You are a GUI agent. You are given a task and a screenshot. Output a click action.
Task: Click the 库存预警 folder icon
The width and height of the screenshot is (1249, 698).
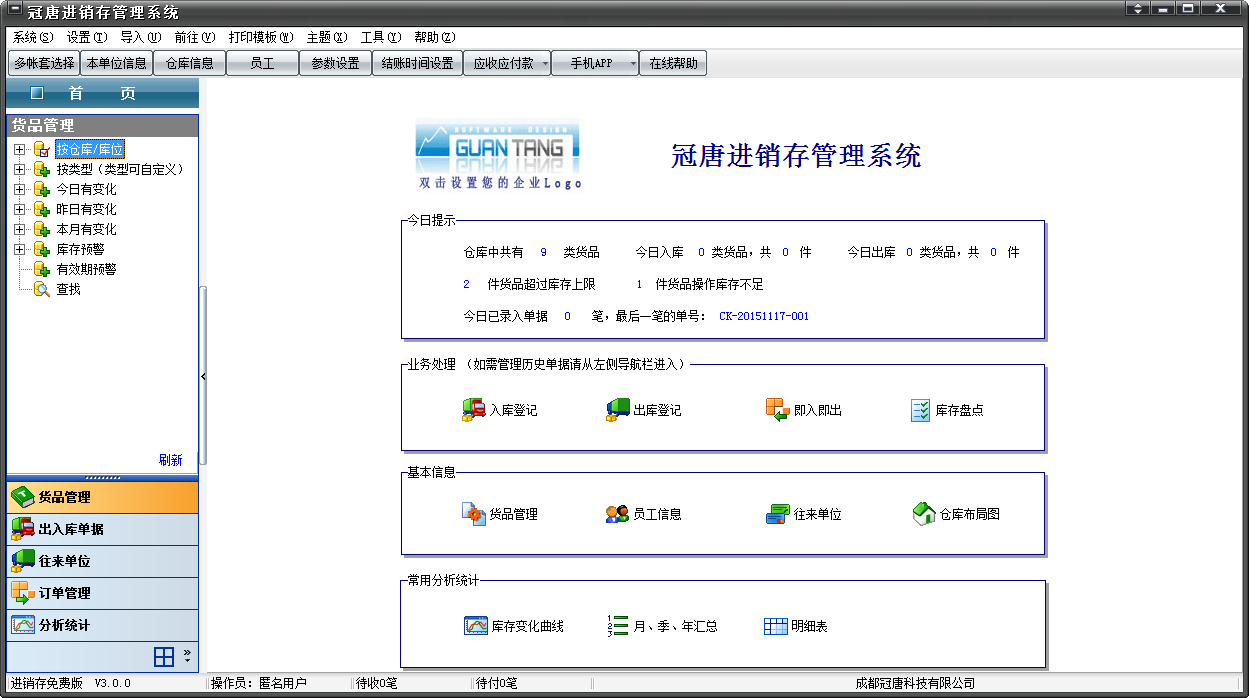(x=41, y=249)
